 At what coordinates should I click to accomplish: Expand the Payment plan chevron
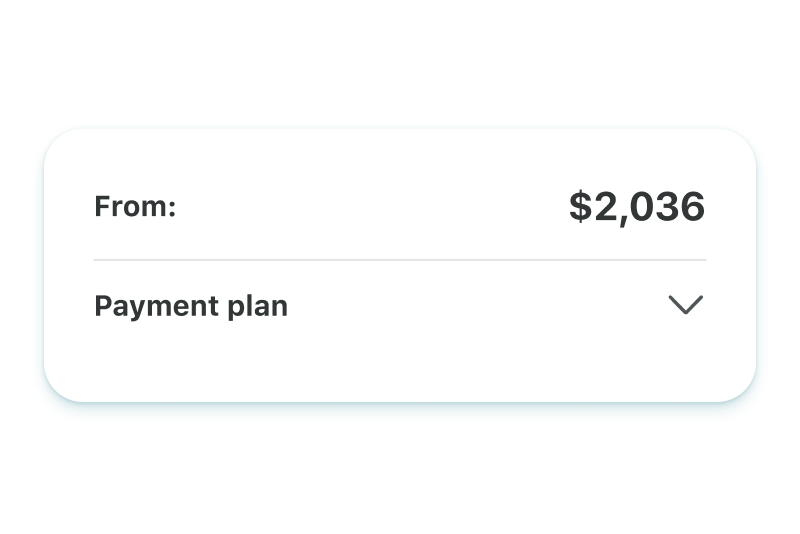(685, 305)
